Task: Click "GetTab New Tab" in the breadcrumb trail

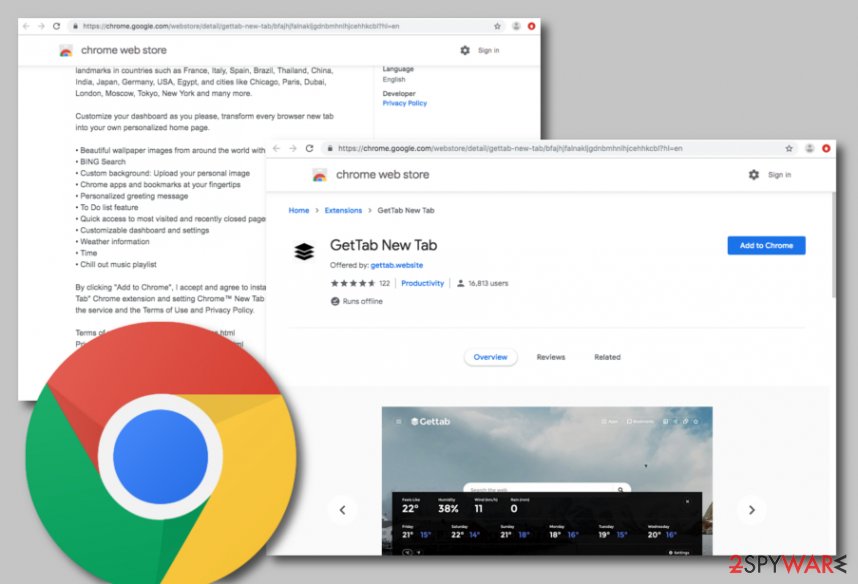Action: pyautogui.click(x=406, y=210)
